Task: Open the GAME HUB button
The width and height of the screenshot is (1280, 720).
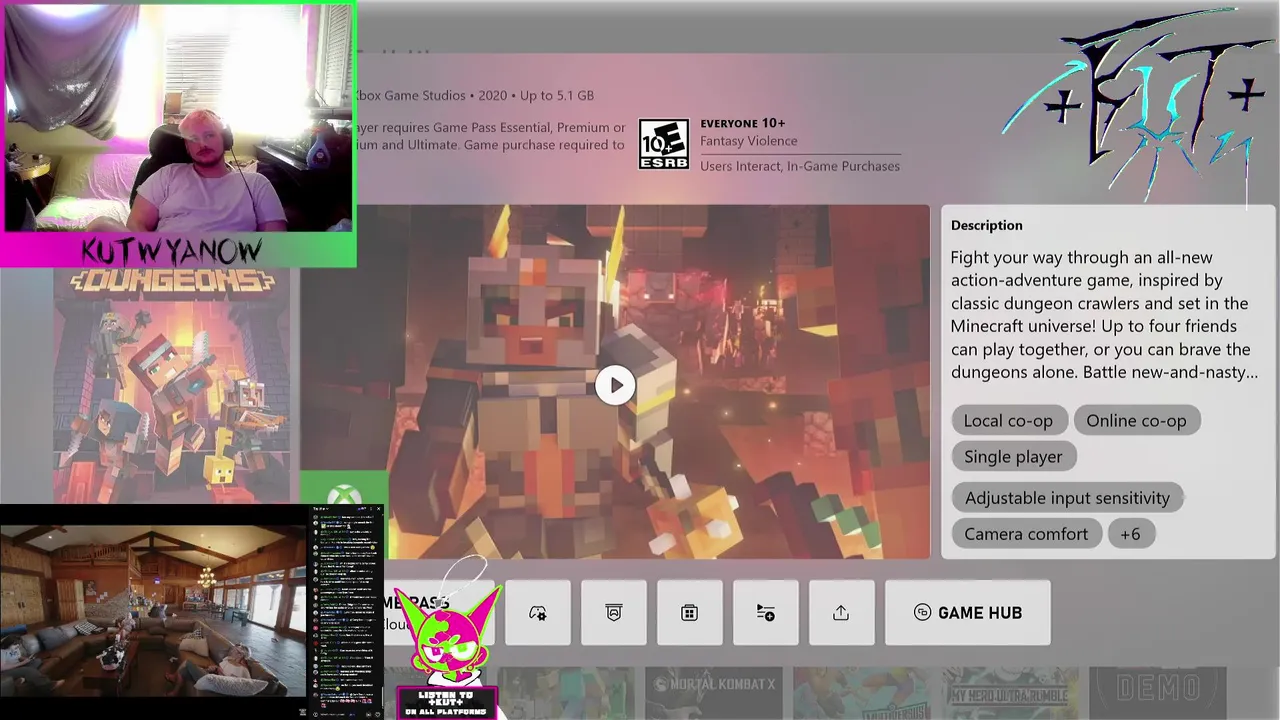Action: coord(968,613)
